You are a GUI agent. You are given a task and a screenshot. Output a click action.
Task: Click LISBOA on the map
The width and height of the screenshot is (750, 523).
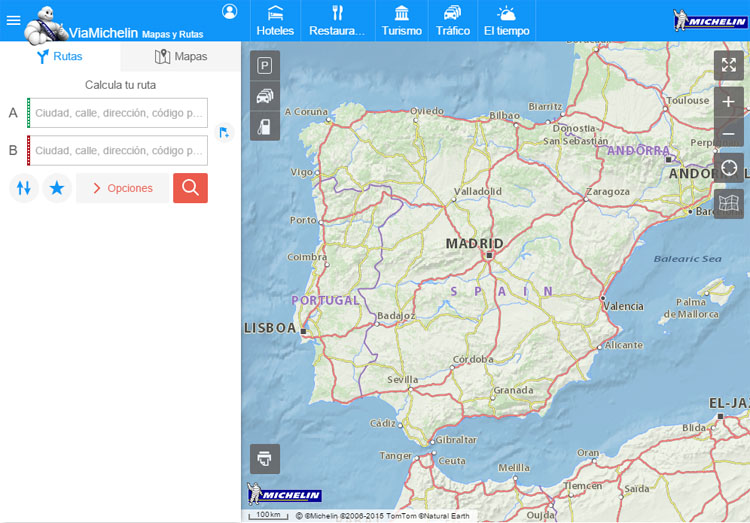coord(270,328)
